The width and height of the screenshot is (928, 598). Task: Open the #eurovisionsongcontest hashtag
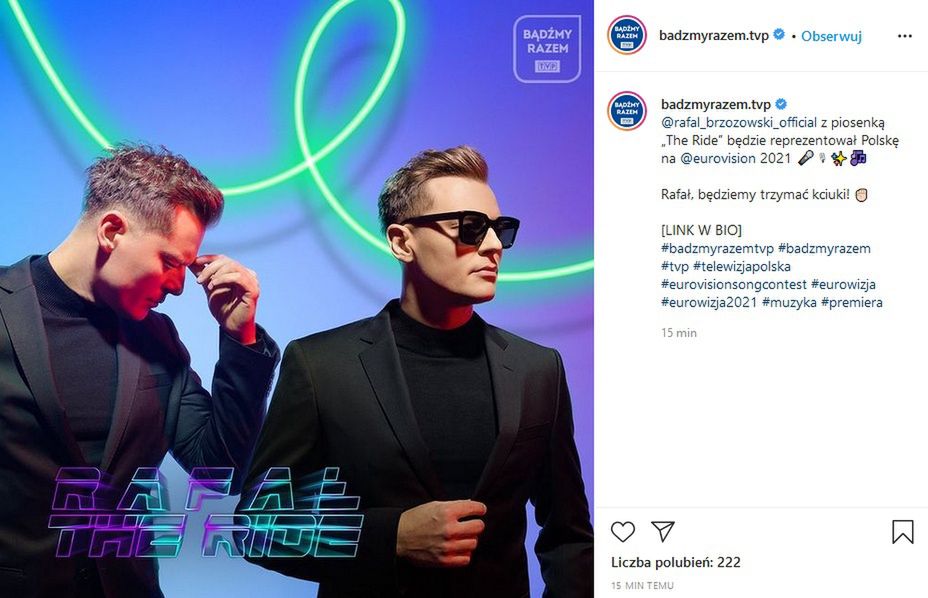pos(734,284)
